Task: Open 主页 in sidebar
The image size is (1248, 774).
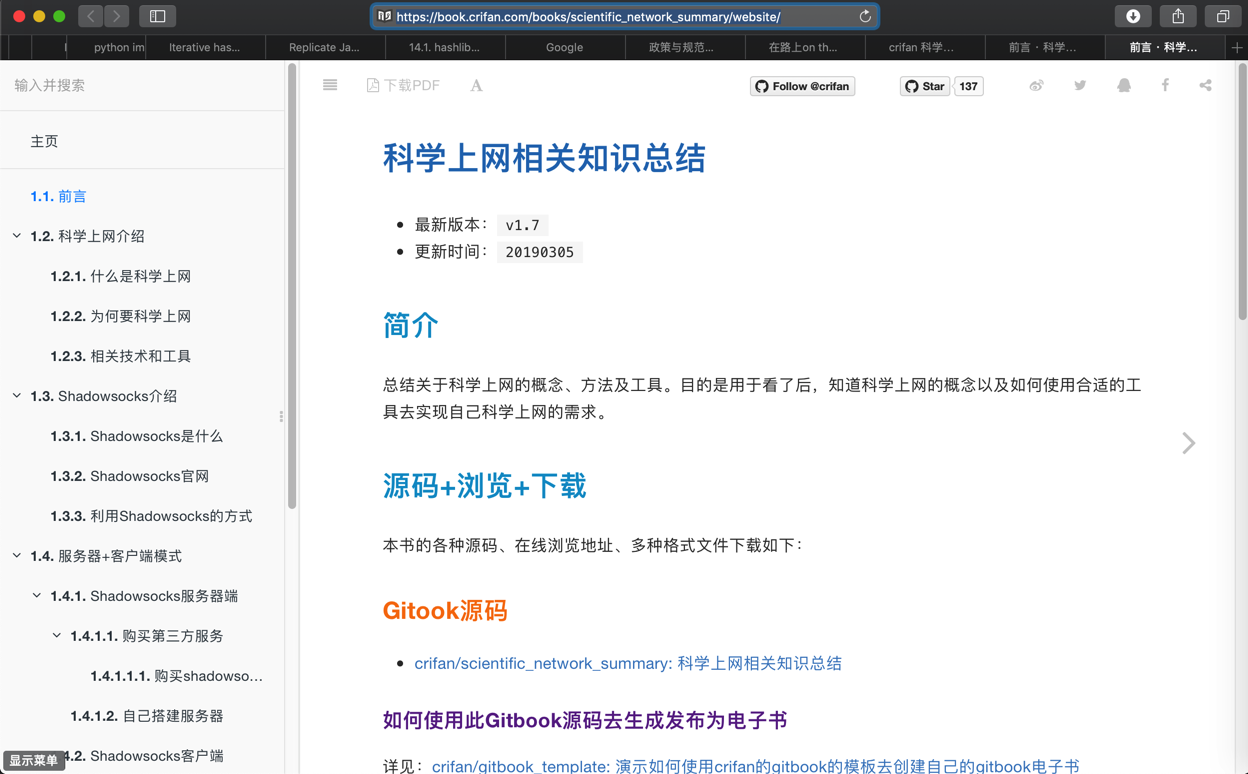Action: click(44, 141)
